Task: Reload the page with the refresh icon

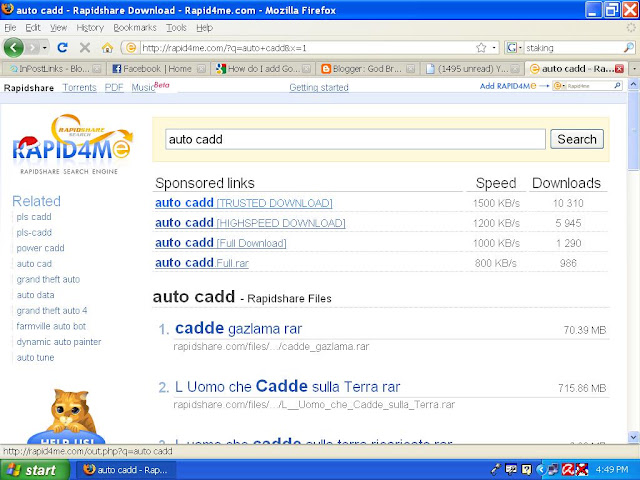Action: pos(62,48)
